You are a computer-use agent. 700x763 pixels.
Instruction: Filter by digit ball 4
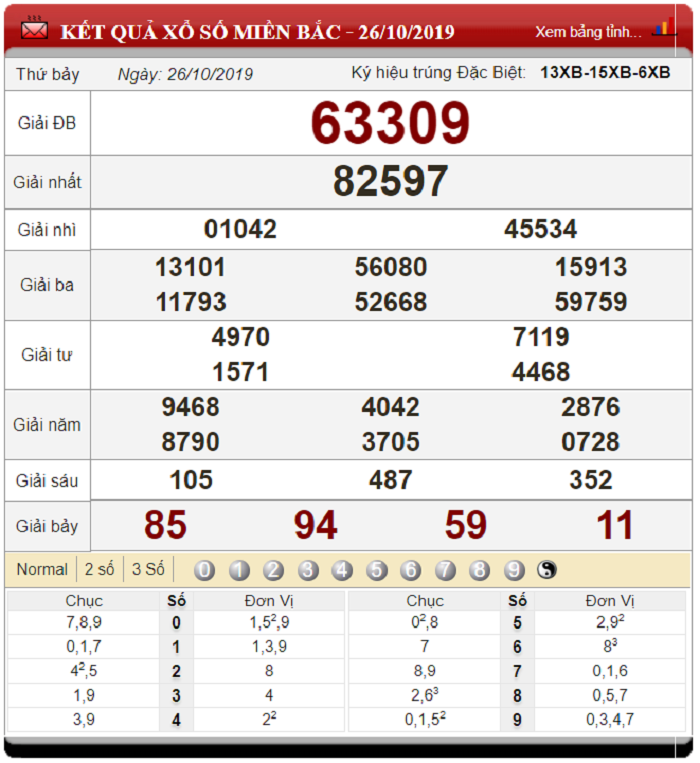[342, 570]
